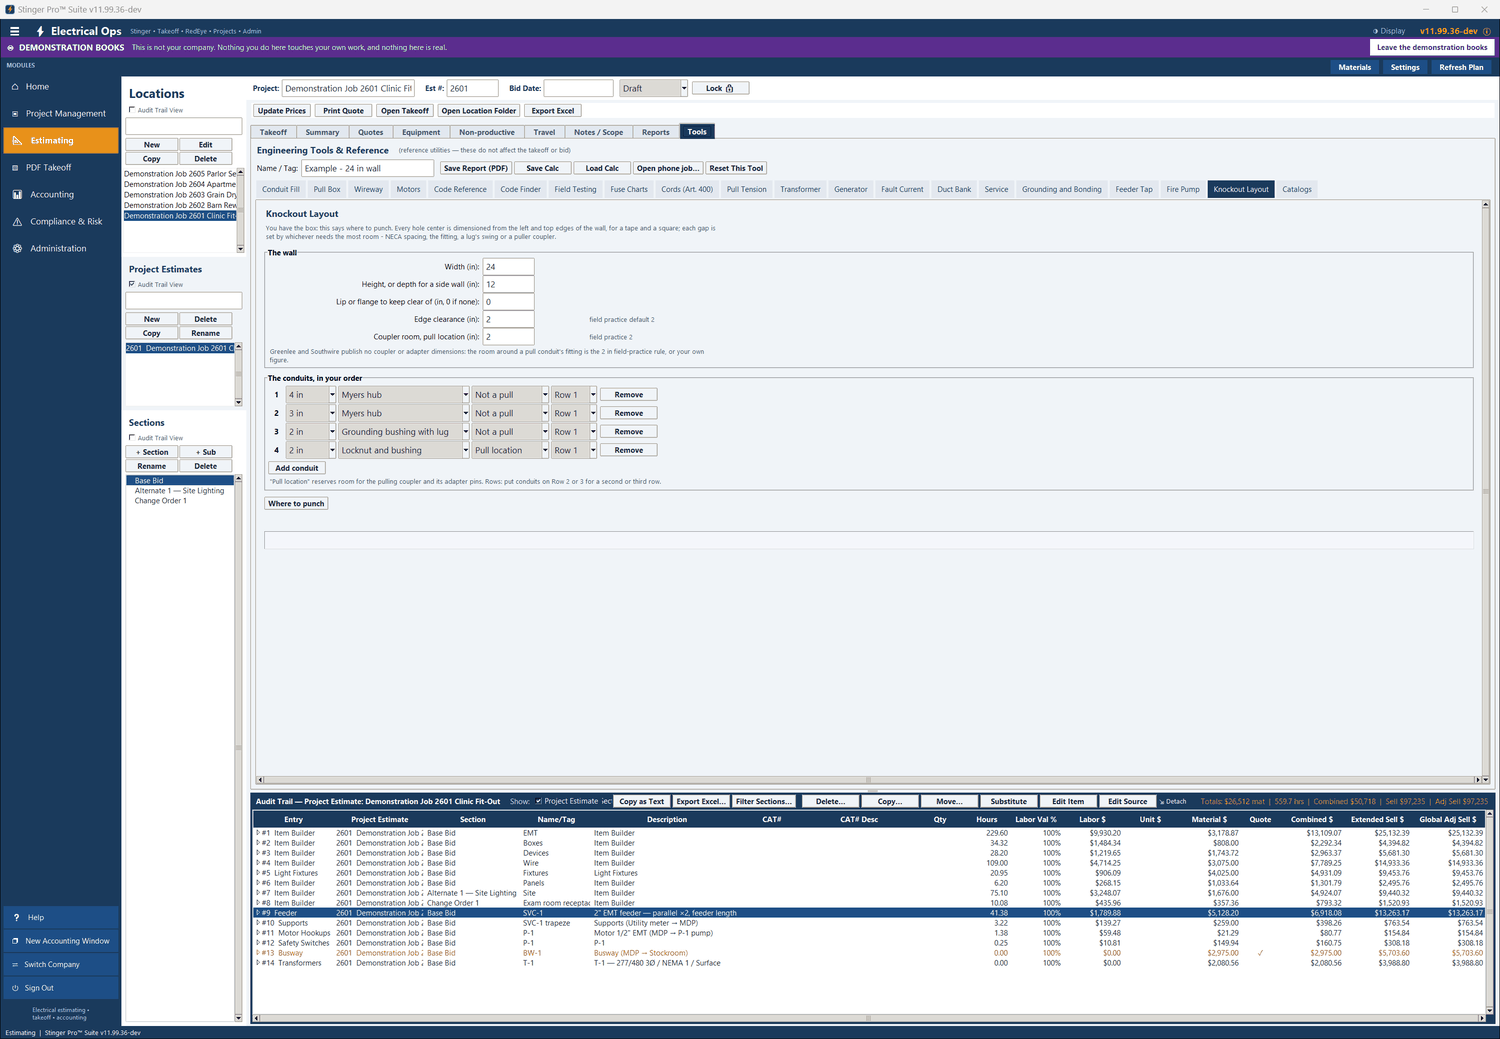Click the Knockout Layout panel vertical scrollbar

click(x=1486, y=490)
